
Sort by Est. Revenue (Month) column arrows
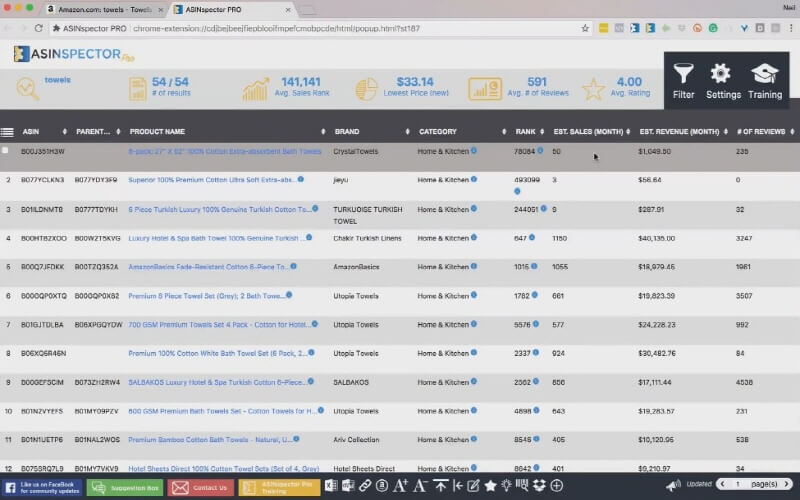pos(726,132)
